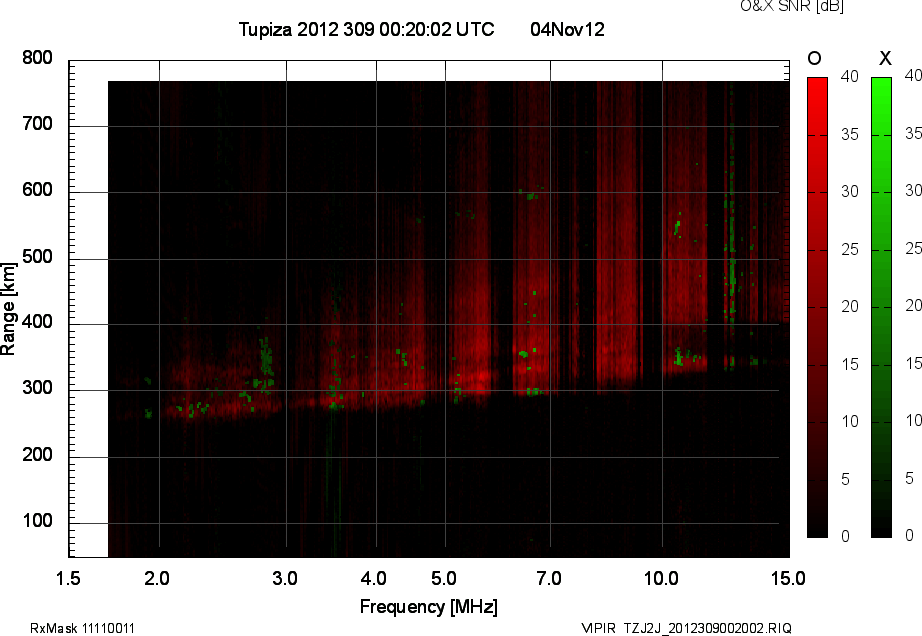Click the 'RxMask 11110011' footer text
Viewport: 922px width, 636px height.
point(83,628)
